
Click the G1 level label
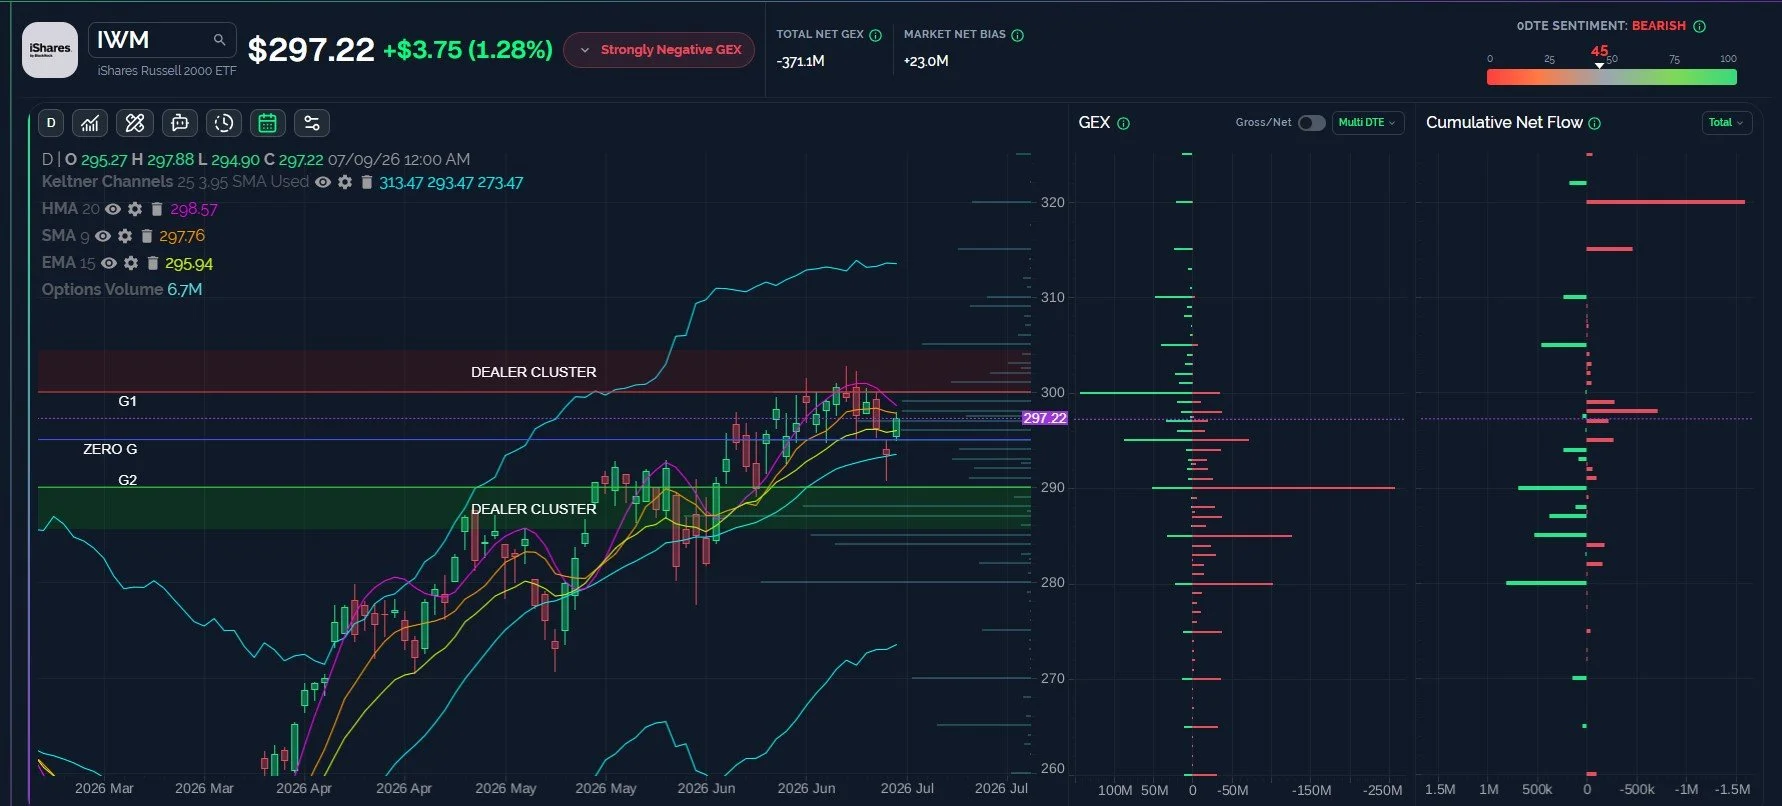[x=127, y=401]
